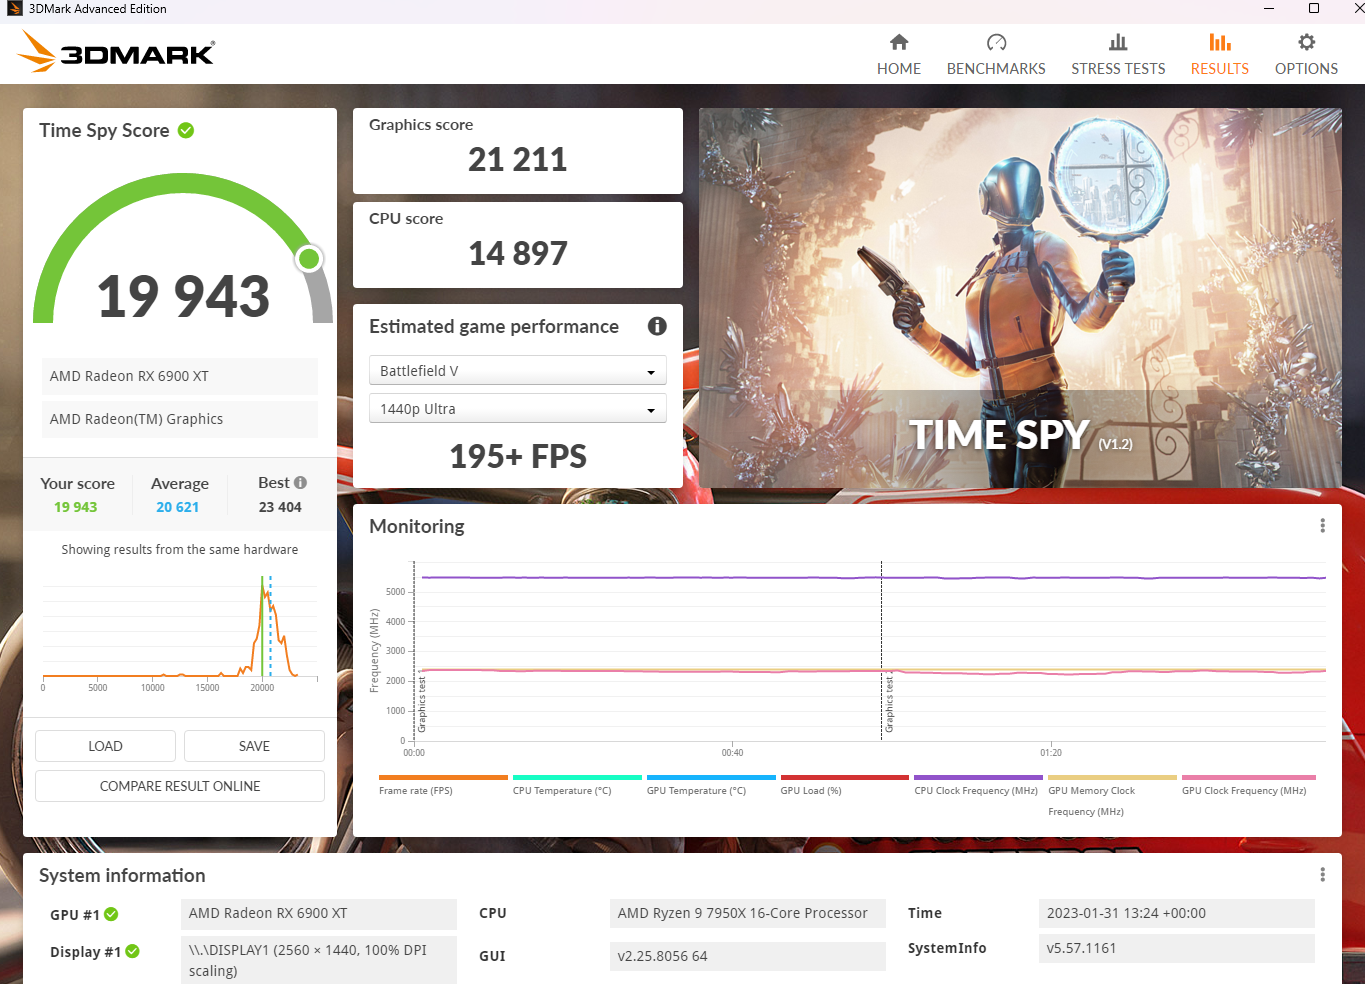
Task: Click the Stress Tests bar chart icon
Action: [1118, 42]
